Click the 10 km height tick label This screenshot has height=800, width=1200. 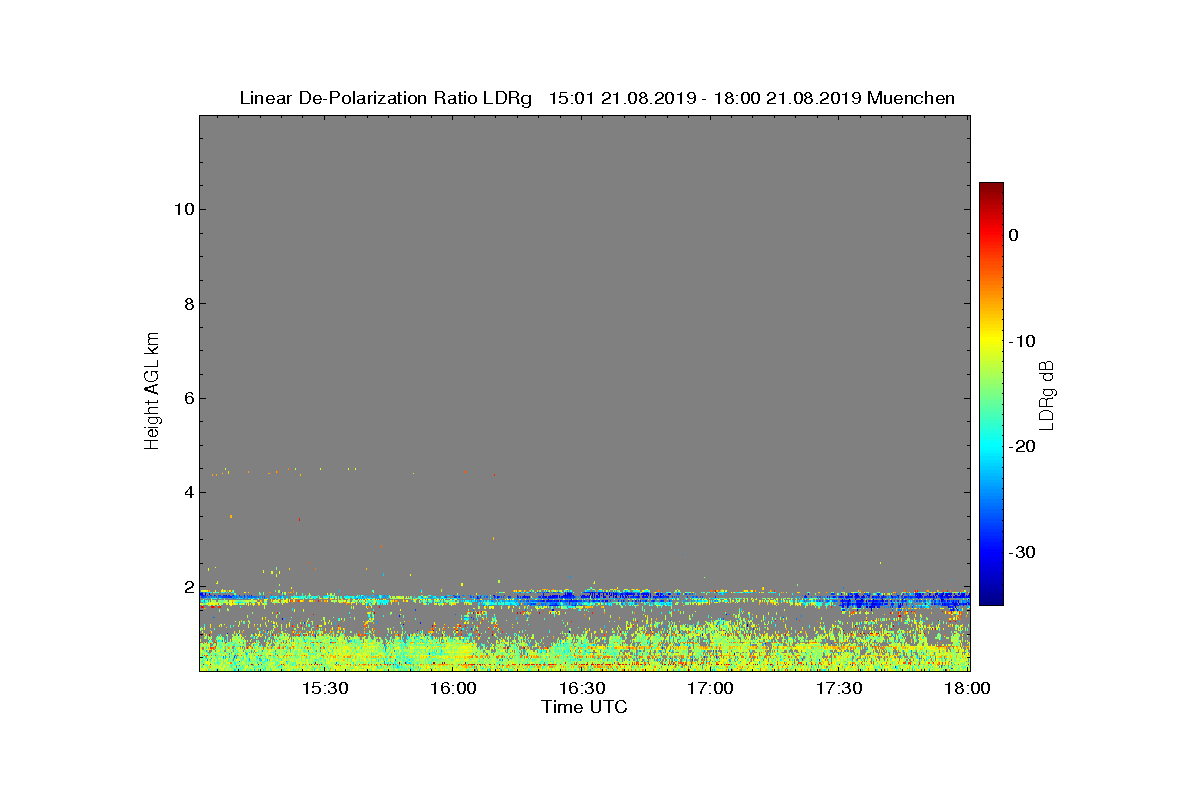coord(182,209)
